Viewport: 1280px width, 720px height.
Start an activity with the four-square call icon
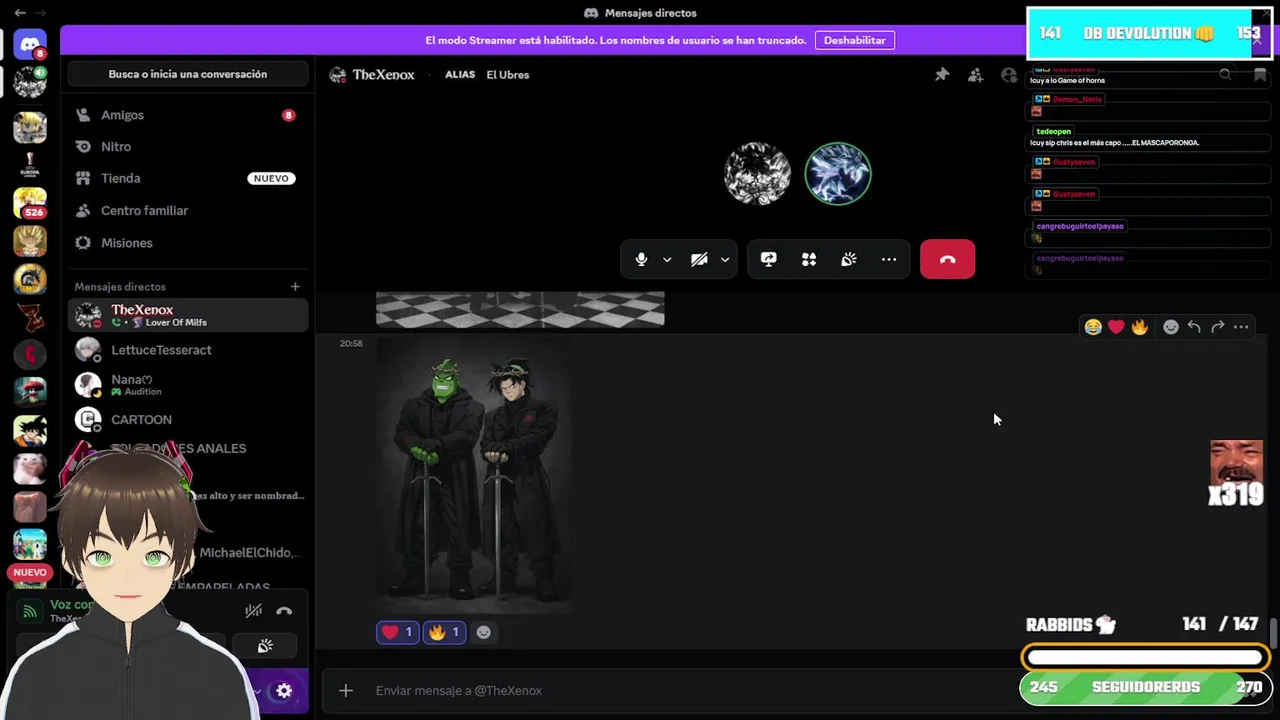tap(809, 259)
